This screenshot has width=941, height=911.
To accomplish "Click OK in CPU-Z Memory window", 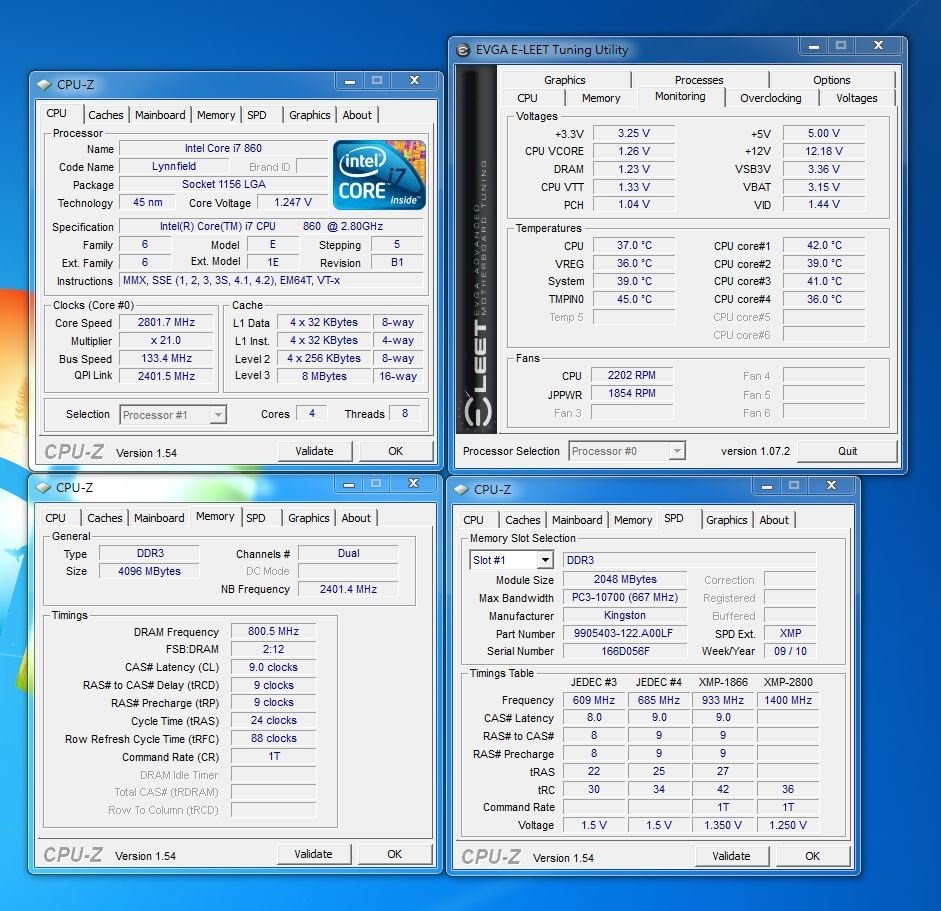I will (394, 854).
